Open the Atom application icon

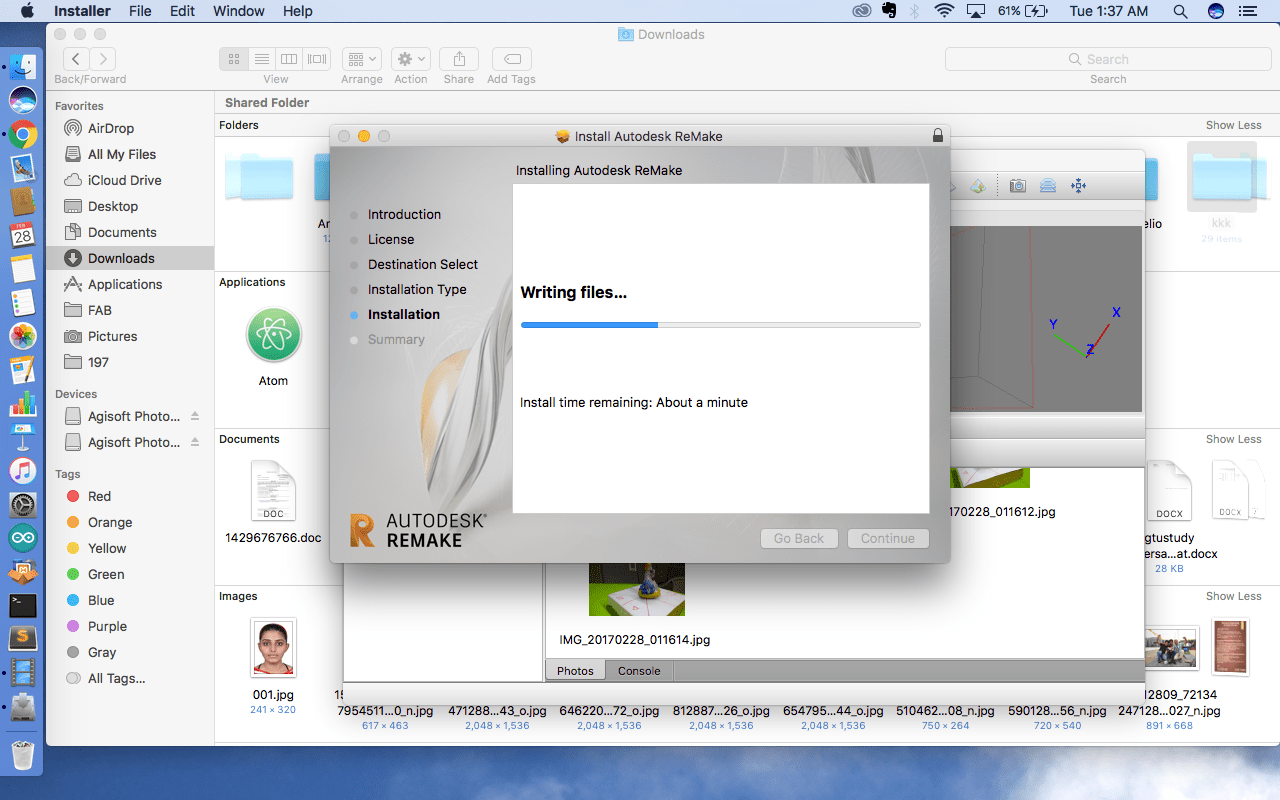coord(273,335)
